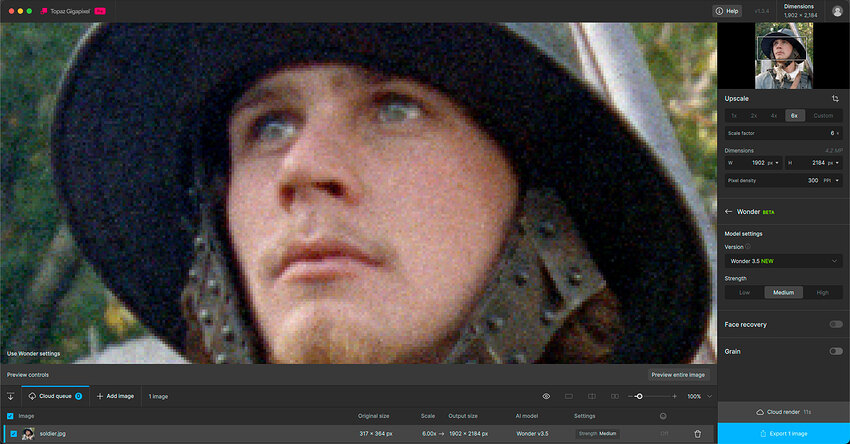The width and height of the screenshot is (850, 444).
Task: Click the Strength Medium settings tag
Action: pyautogui.click(x=597, y=434)
